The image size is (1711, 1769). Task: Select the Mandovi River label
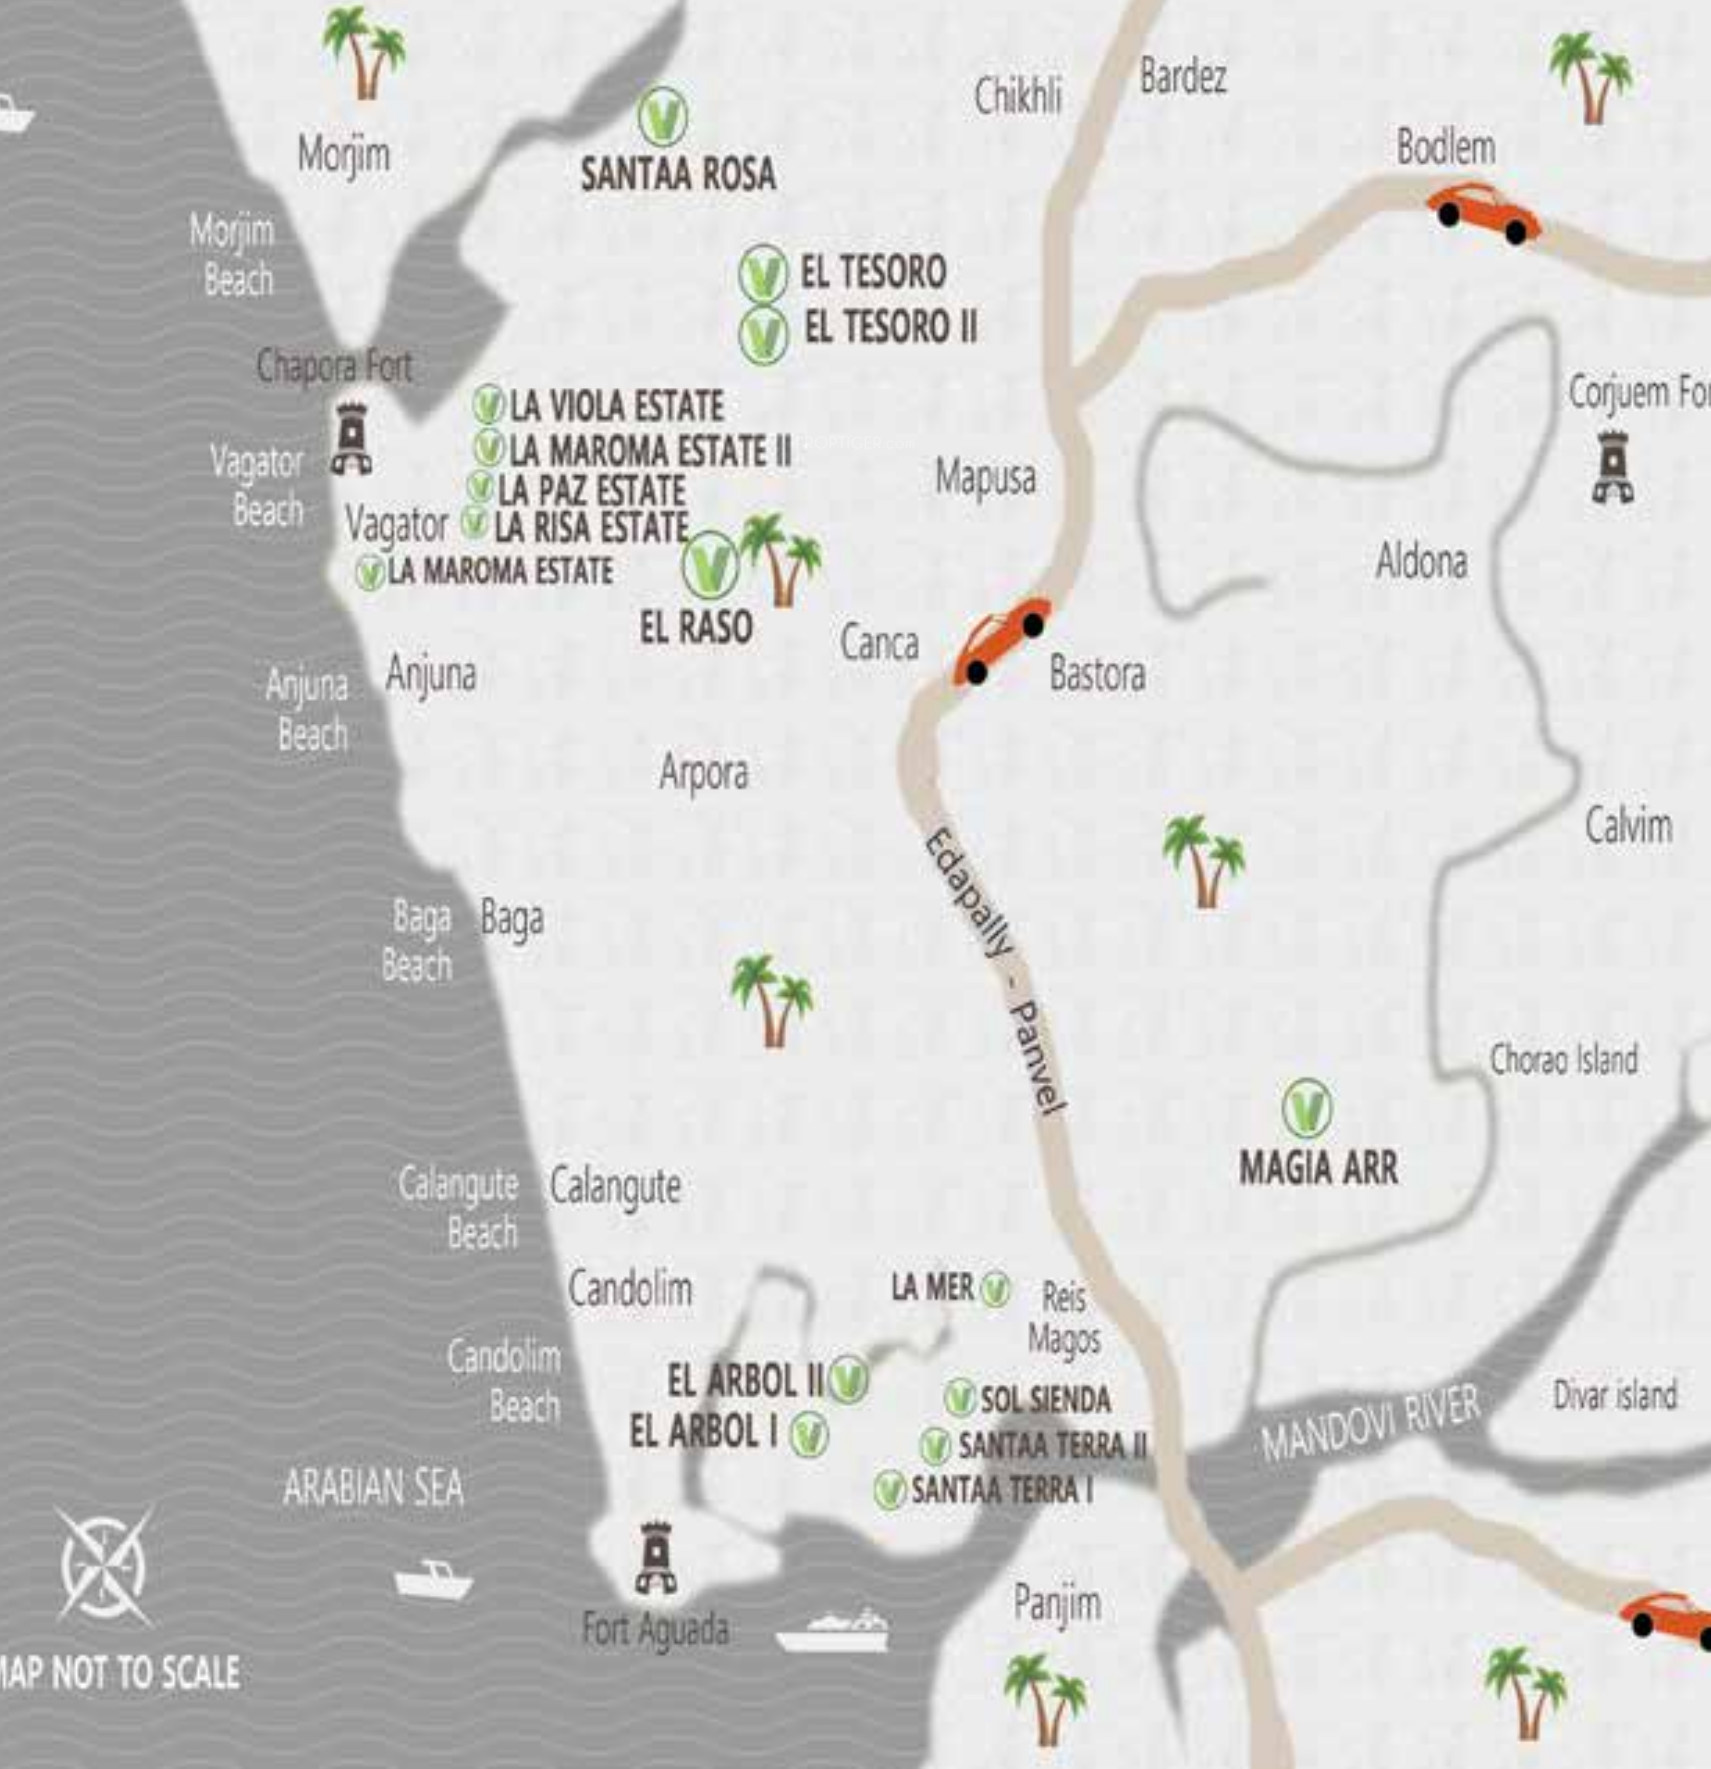coord(1370,1424)
